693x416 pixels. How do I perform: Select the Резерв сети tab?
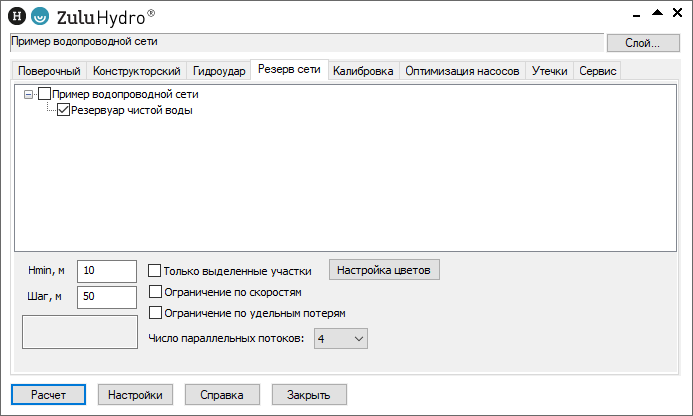[289, 69]
